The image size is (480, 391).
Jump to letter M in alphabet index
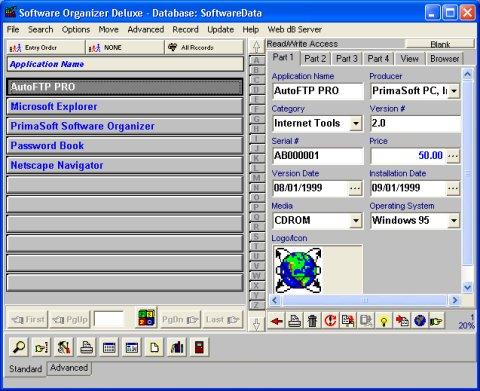pyautogui.click(x=256, y=178)
